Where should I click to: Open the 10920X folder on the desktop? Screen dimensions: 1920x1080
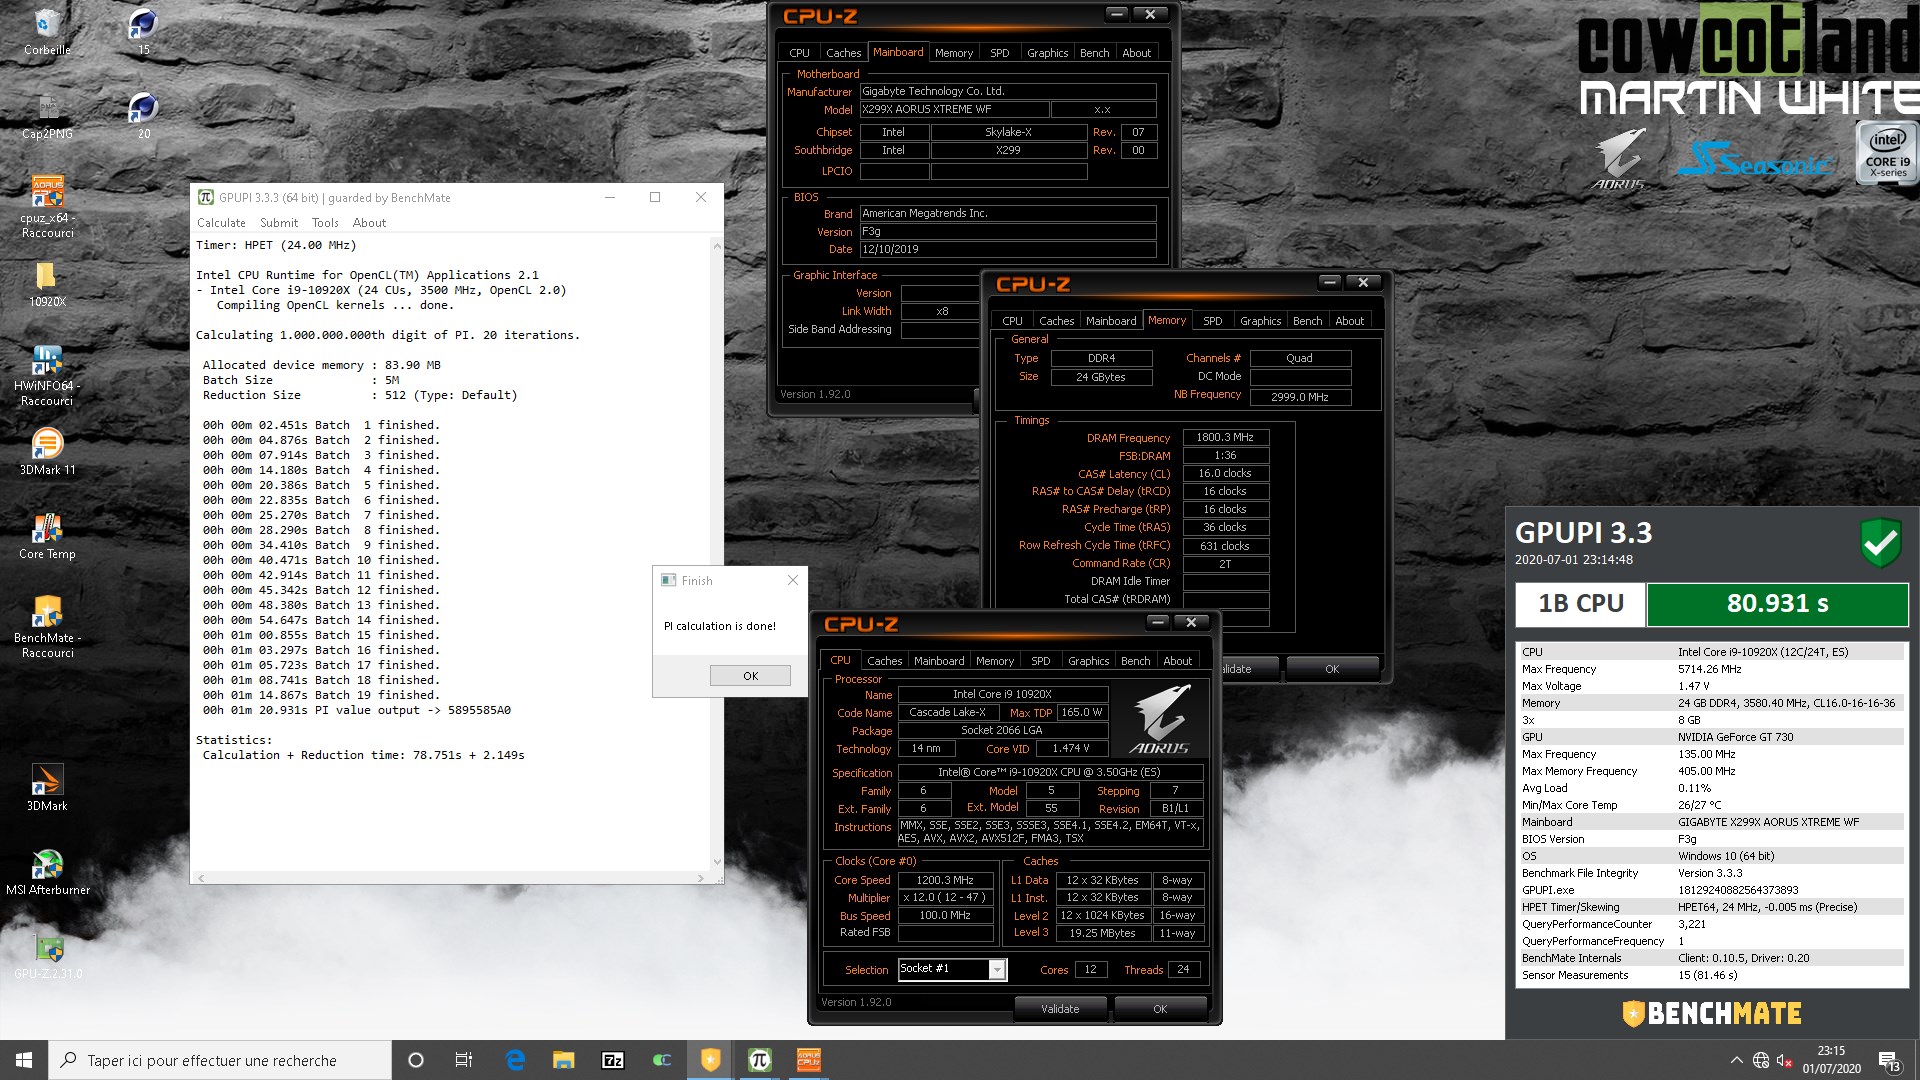47,285
